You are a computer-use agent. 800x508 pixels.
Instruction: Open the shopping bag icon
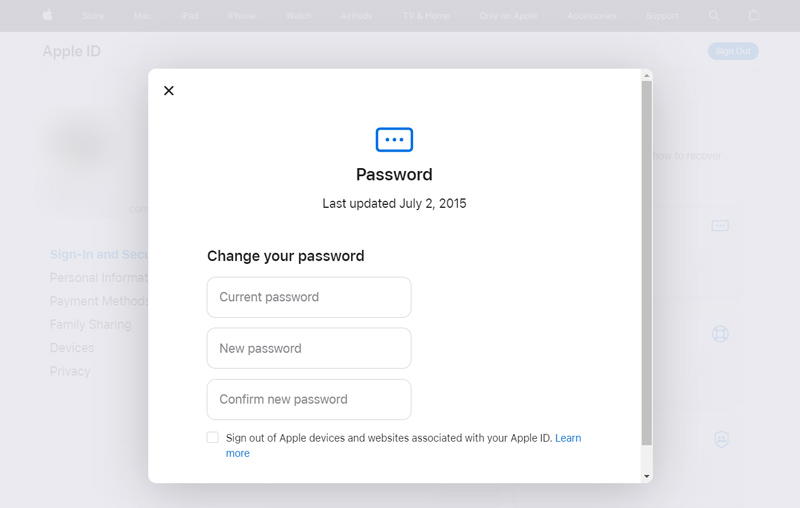pos(754,15)
